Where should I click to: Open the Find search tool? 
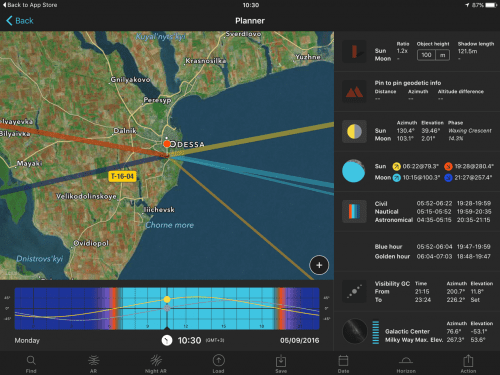[31, 364]
